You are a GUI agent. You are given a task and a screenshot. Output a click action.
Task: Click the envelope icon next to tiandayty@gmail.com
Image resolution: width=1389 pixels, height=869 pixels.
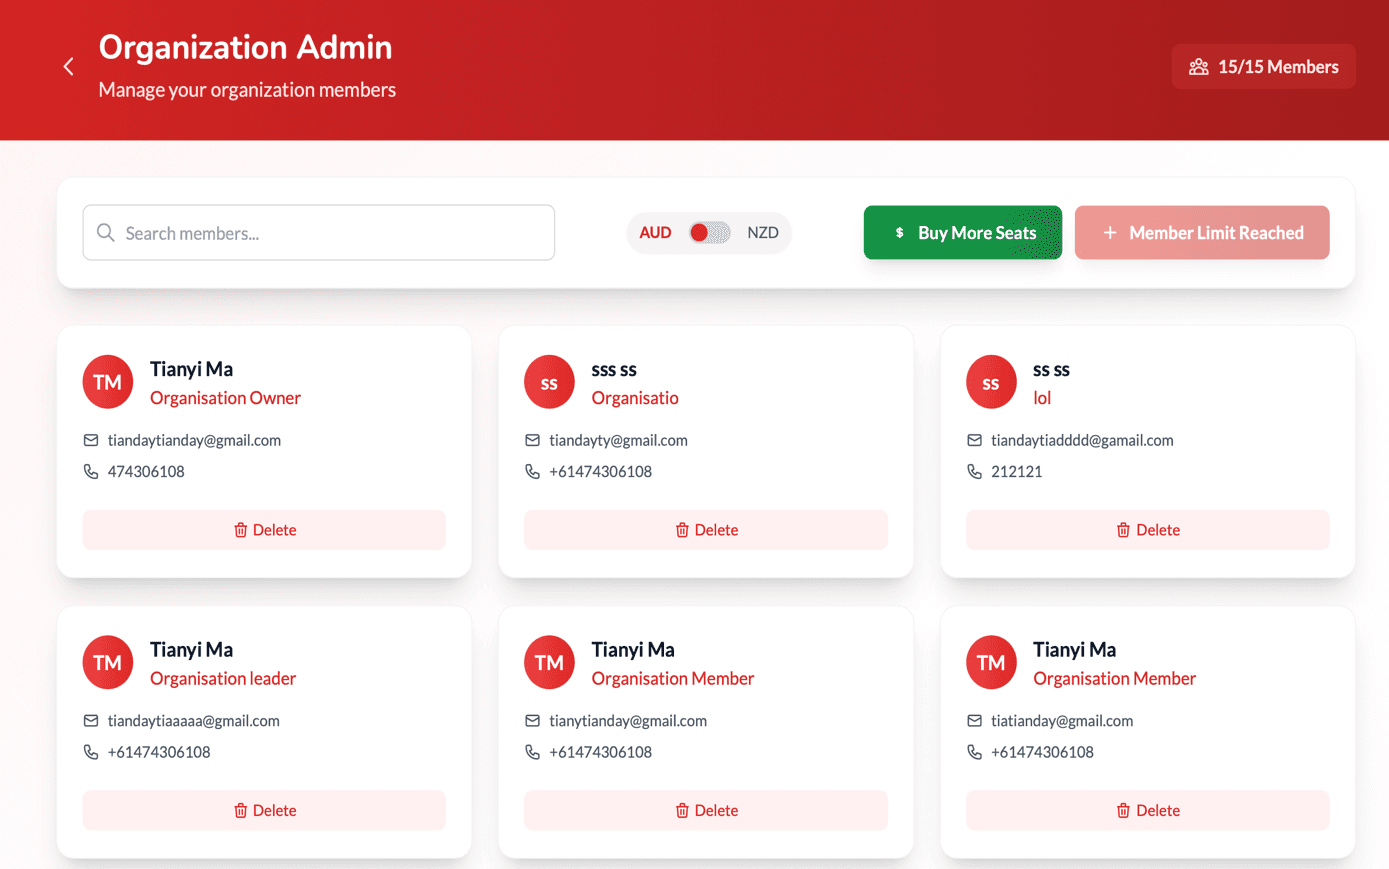click(x=533, y=440)
